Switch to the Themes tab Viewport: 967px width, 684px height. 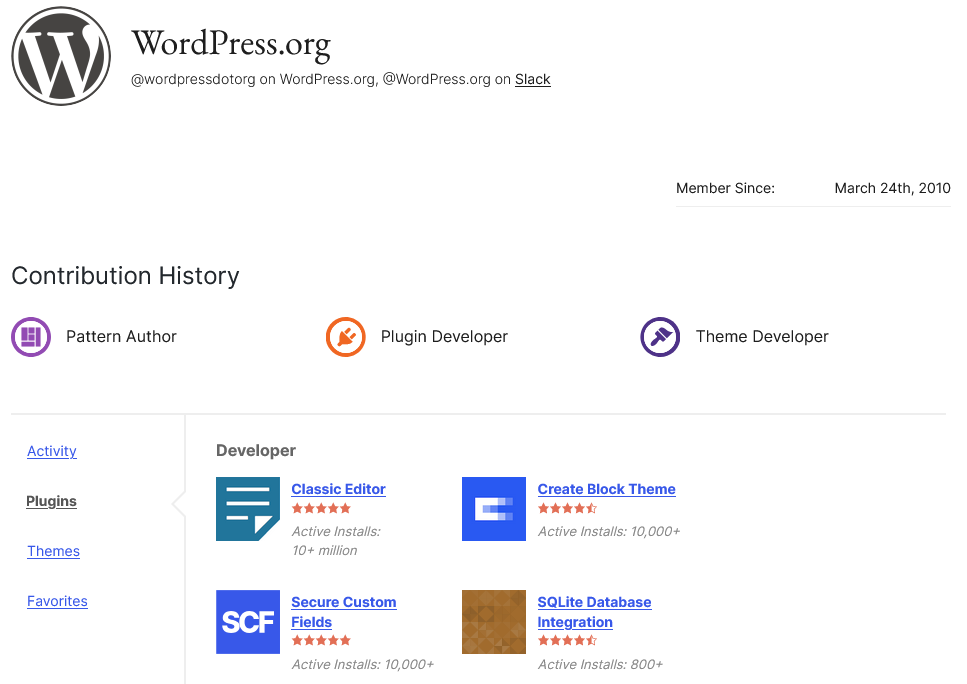54,551
